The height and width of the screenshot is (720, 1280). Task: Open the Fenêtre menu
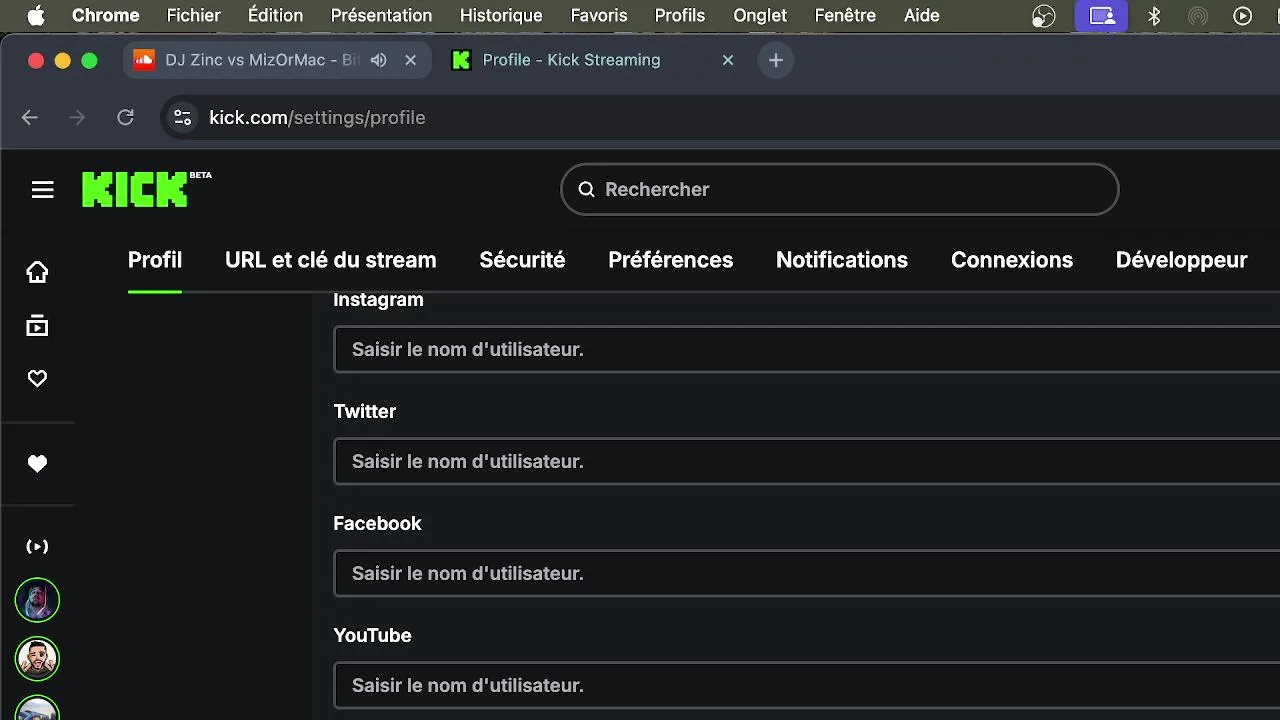(845, 15)
